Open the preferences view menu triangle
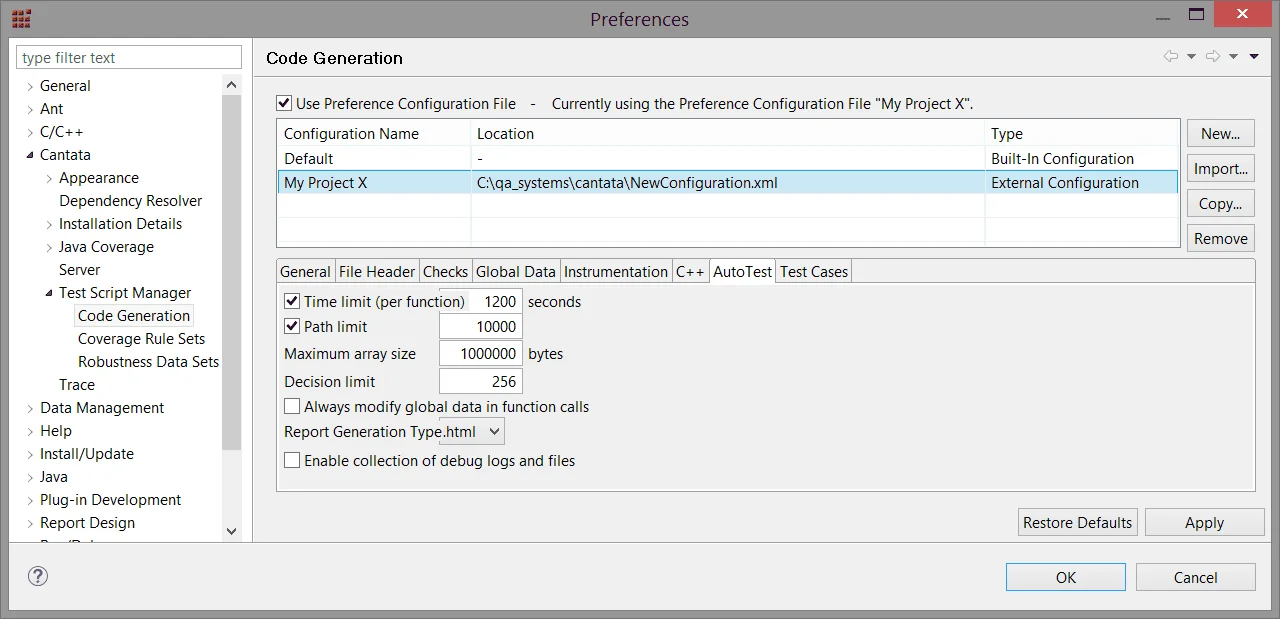This screenshot has height=619, width=1280. point(1254,57)
